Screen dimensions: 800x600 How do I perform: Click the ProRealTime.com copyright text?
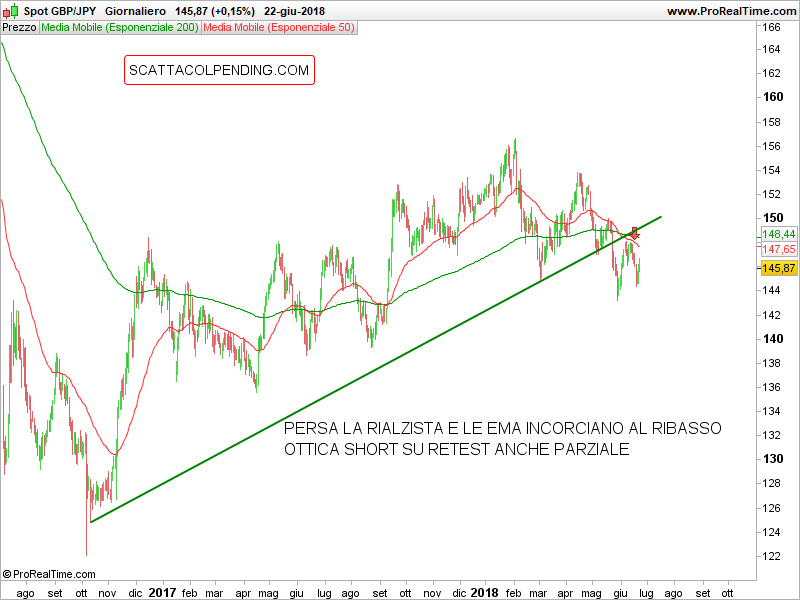point(54,574)
